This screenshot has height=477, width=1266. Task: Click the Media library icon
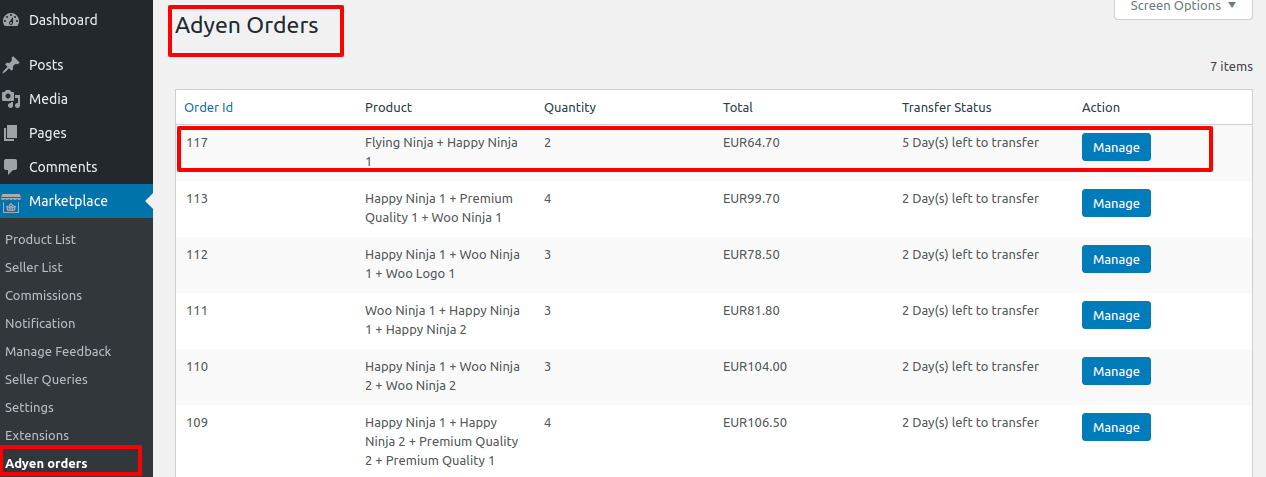11,99
